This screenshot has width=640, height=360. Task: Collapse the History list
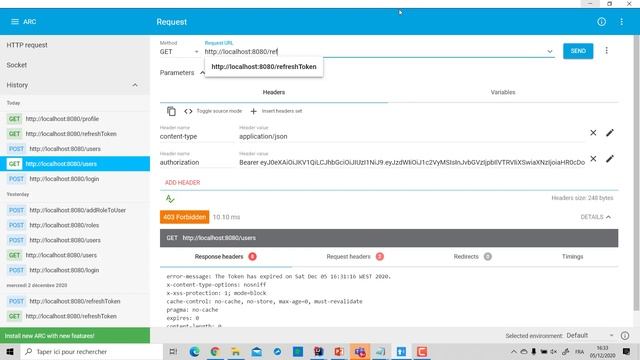point(135,85)
